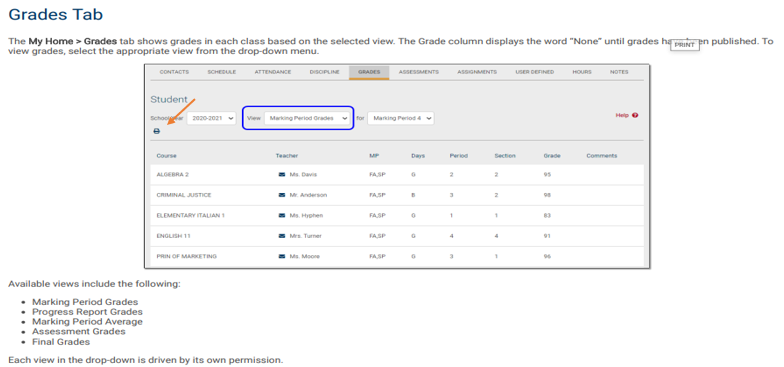Viewport: 784px width, 367px height.
Task: Switch to the Hours tab
Action: click(x=582, y=72)
